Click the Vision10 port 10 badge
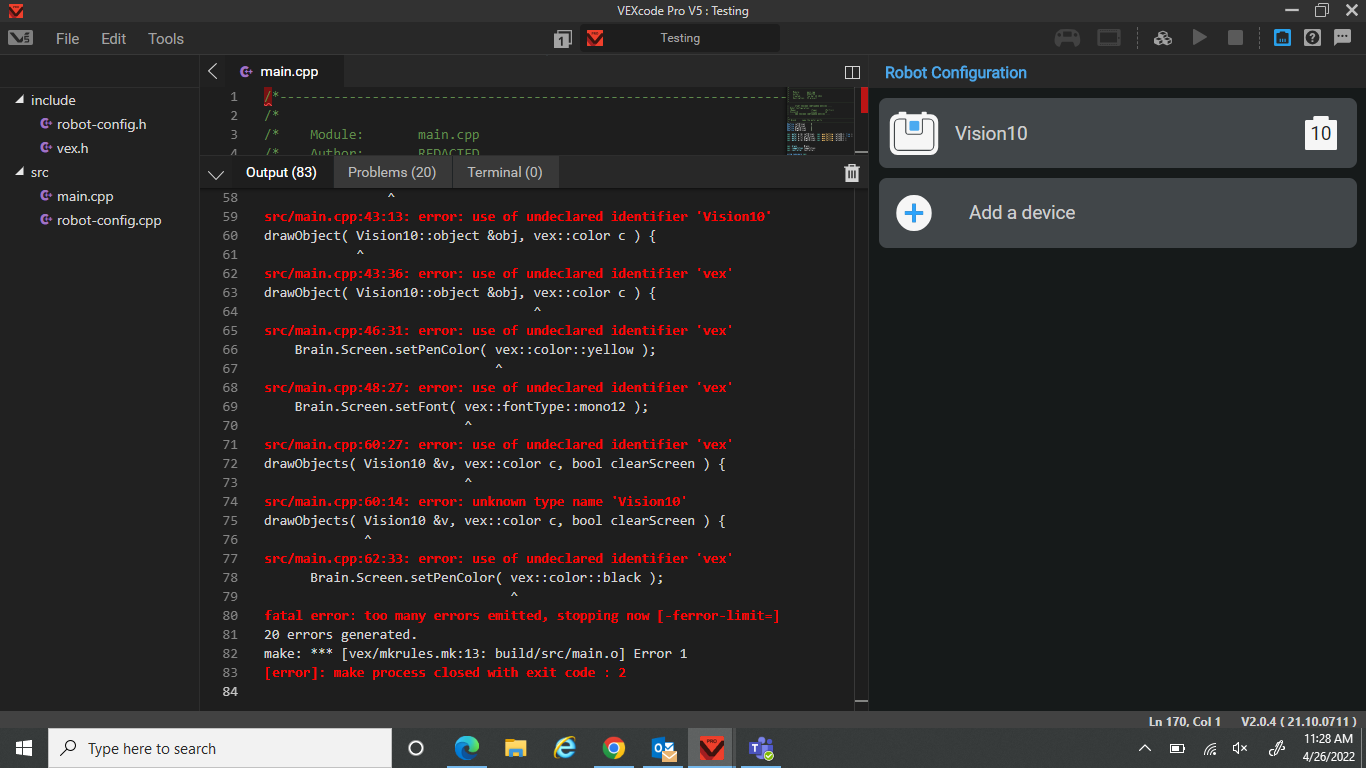This screenshot has height=768, width=1366. tap(1321, 133)
